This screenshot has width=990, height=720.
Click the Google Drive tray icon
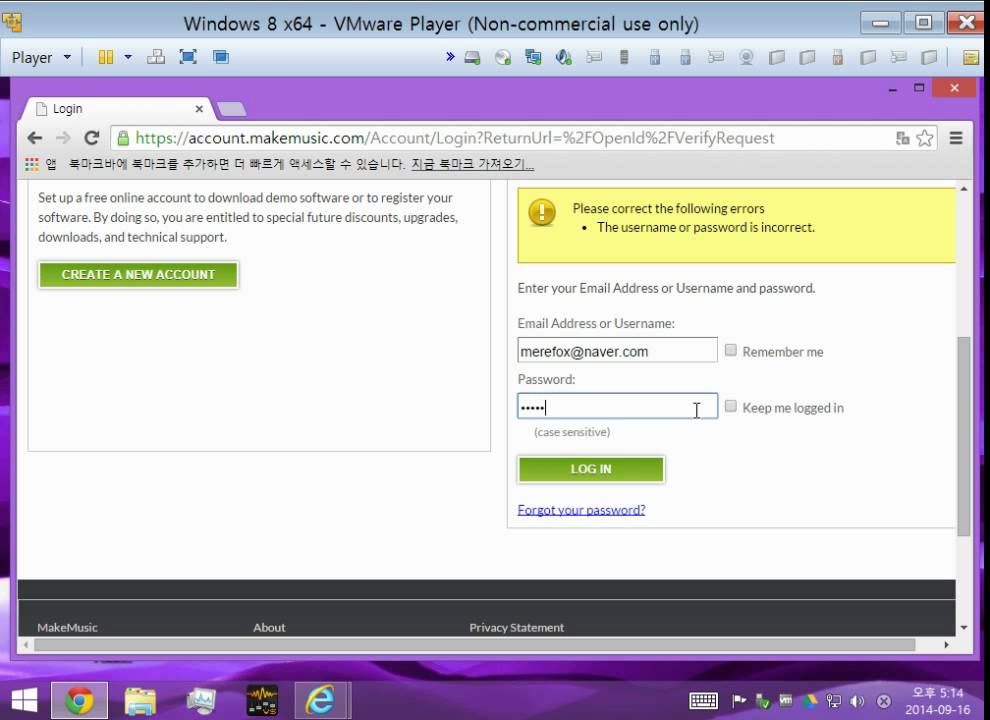[809, 700]
